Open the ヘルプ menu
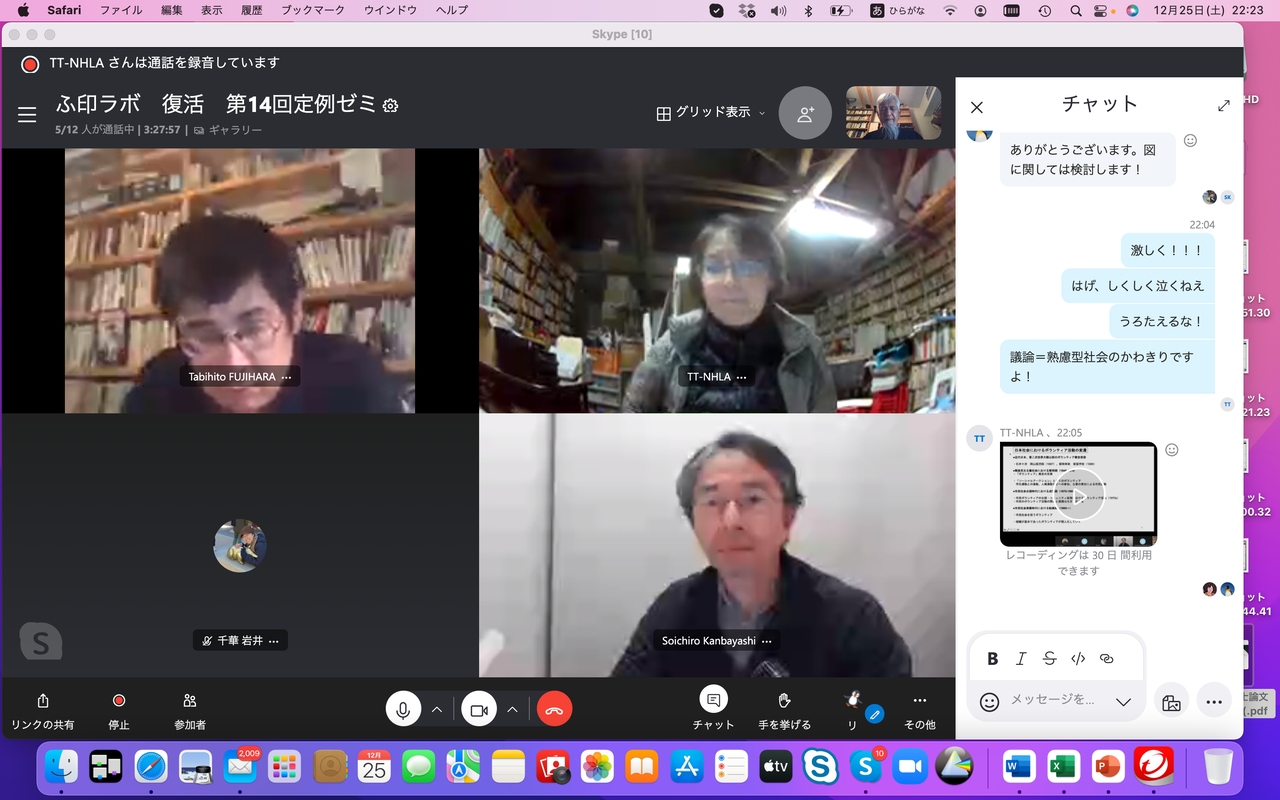Viewport: 1280px width, 800px height. [x=452, y=10]
